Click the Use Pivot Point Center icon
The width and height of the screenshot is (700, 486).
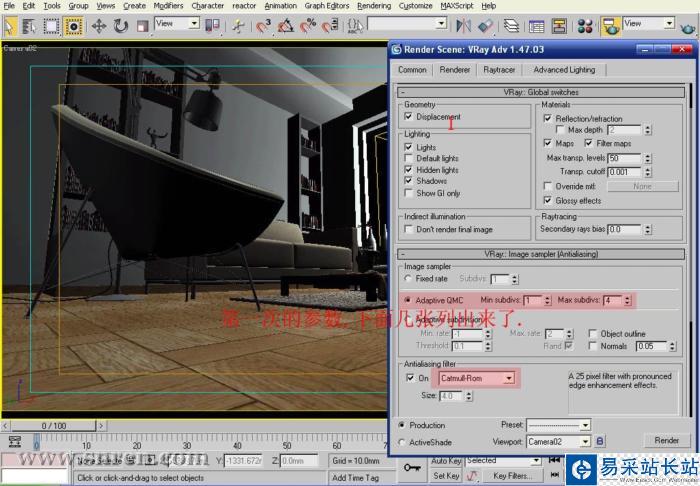pyautogui.click(x=212, y=26)
